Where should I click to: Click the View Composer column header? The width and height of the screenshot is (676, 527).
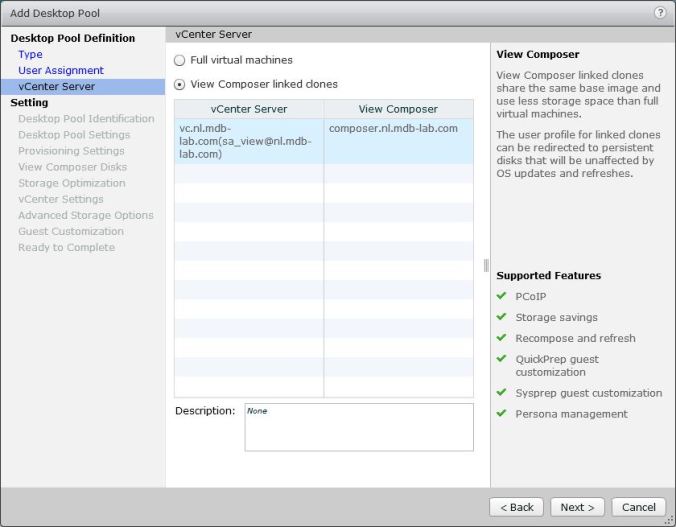click(x=398, y=109)
